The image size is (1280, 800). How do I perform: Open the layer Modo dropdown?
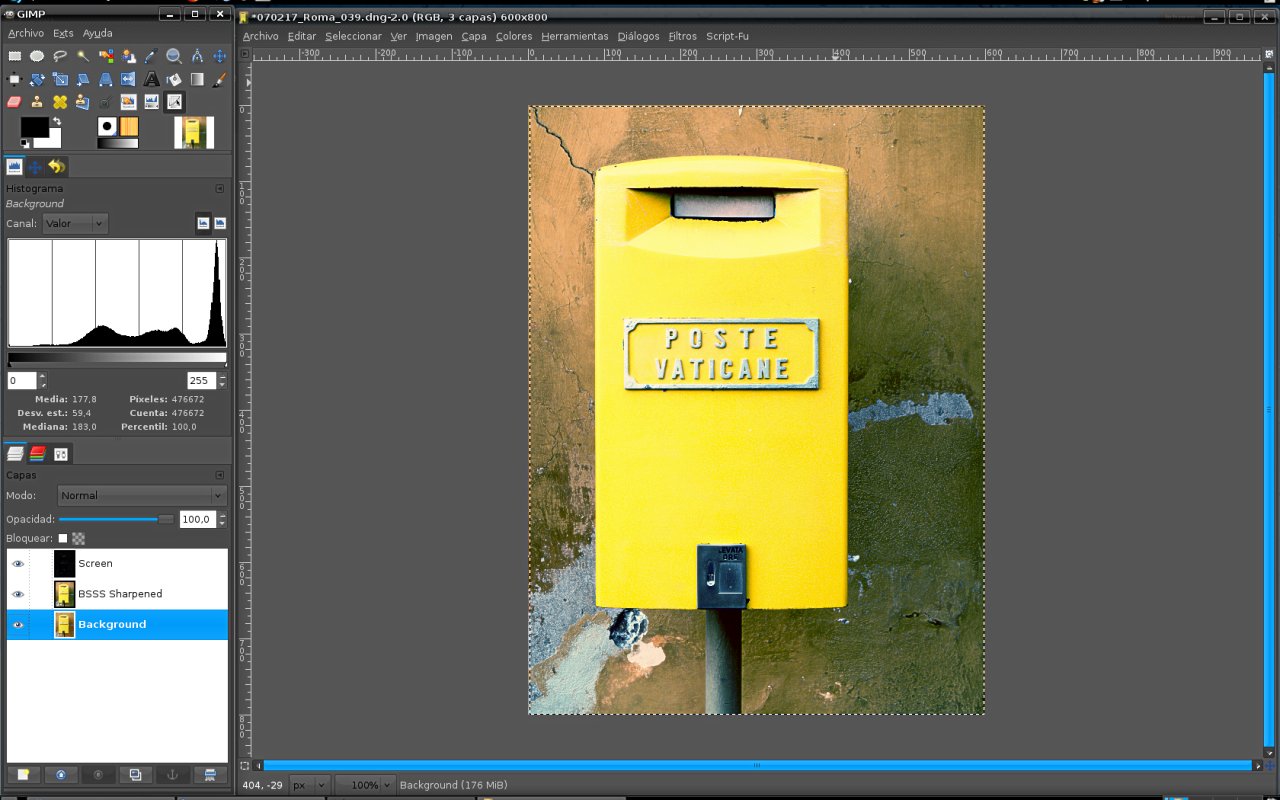click(x=141, y=496)
